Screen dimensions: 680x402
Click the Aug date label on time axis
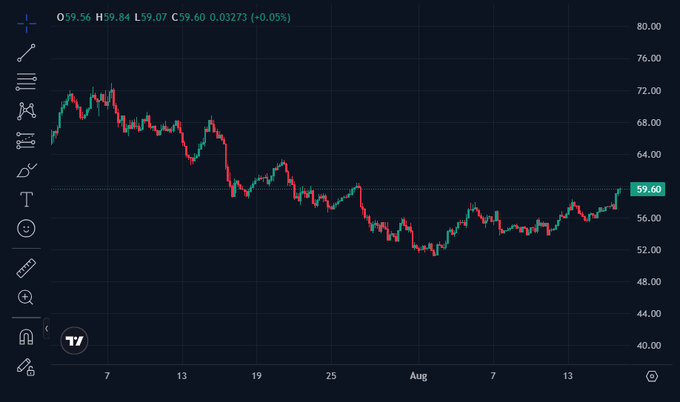[418, 376]
